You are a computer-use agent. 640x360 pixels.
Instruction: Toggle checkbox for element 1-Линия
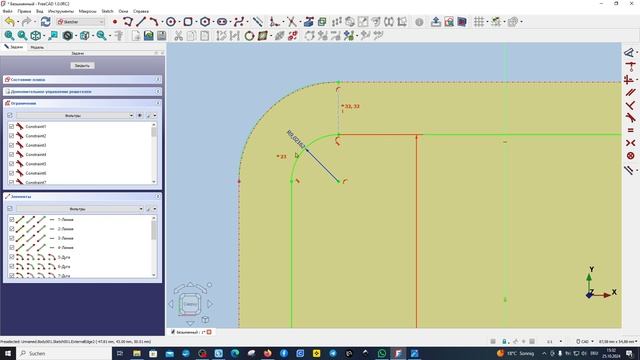pyautogui.click(x=11, y=220)
